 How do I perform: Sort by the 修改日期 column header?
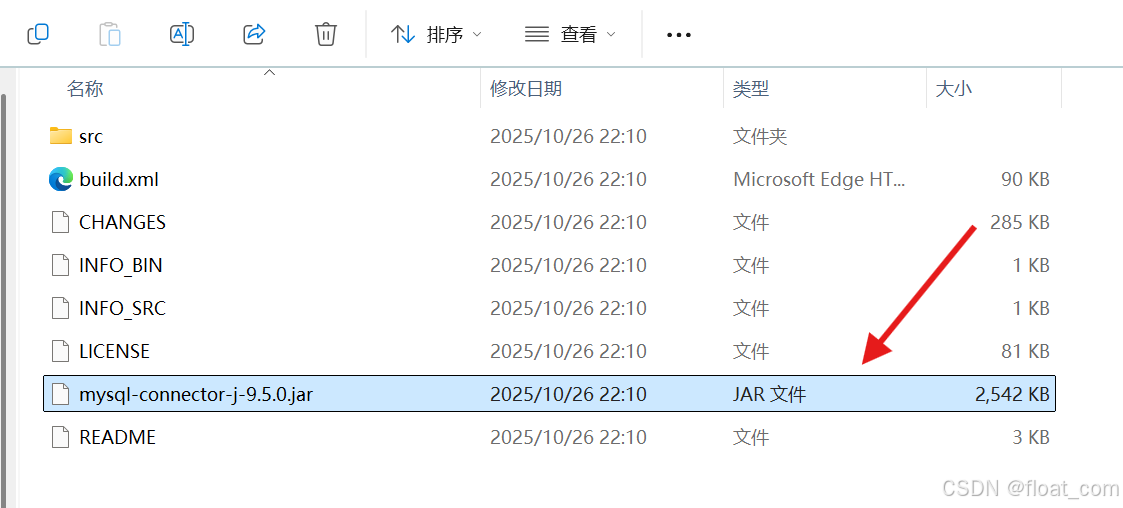(526, 89)
